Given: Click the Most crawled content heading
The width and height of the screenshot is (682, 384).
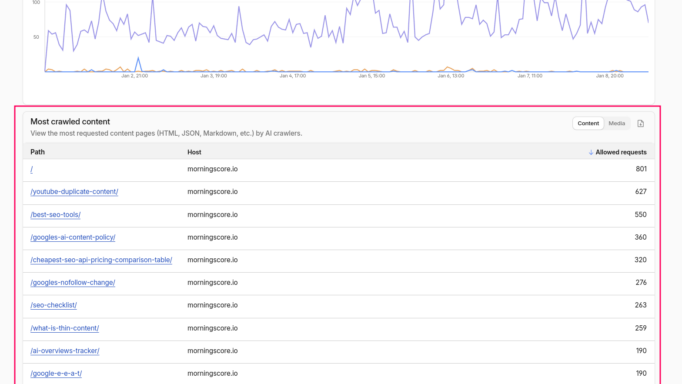Looking at the screenshot, I should point(70,122).
